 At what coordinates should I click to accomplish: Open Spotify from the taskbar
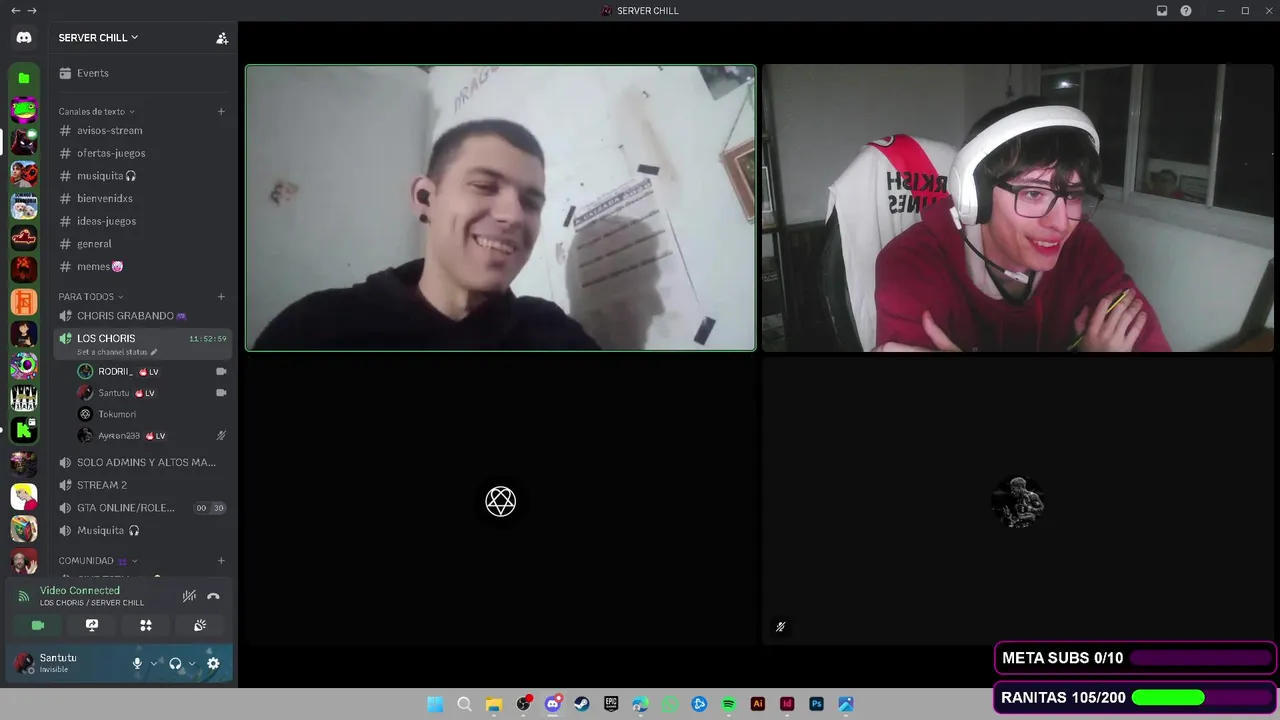click(728, 704)
